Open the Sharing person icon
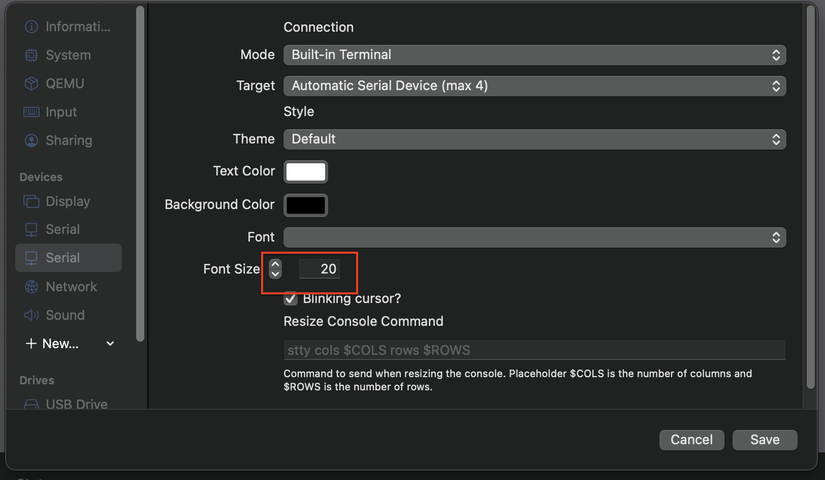 tap(31, 141)
